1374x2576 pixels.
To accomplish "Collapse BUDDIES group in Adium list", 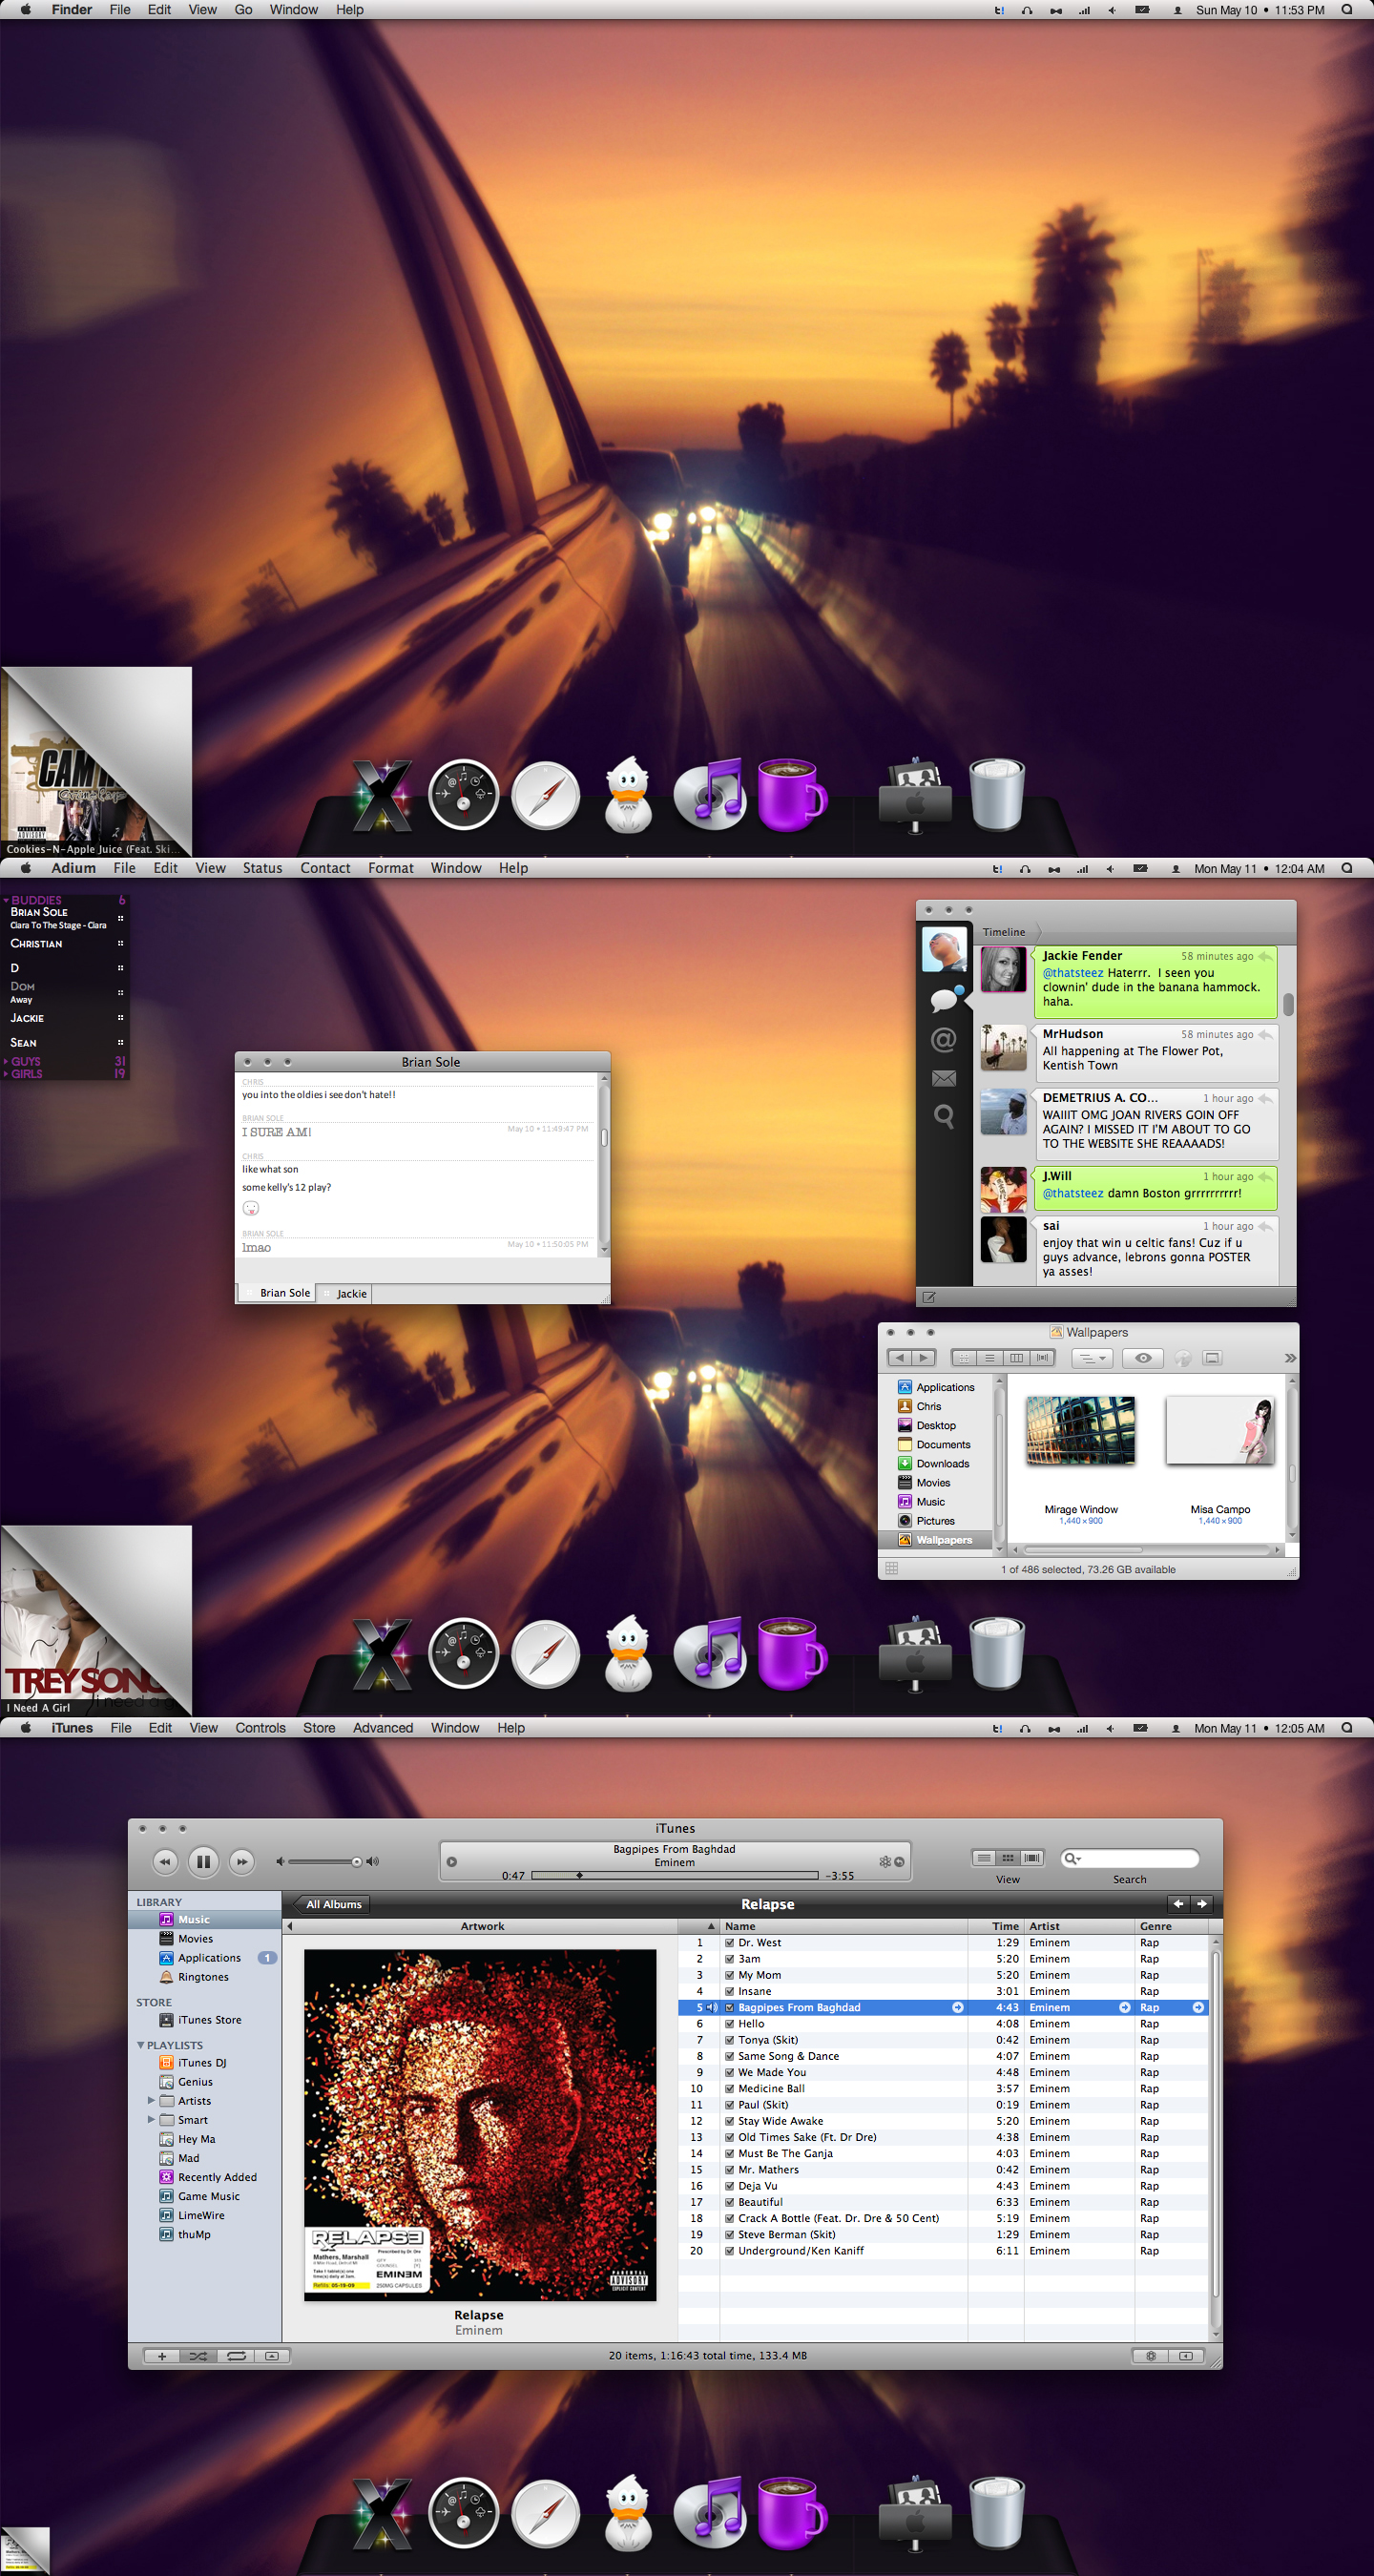I will click(x=6, y=900).
